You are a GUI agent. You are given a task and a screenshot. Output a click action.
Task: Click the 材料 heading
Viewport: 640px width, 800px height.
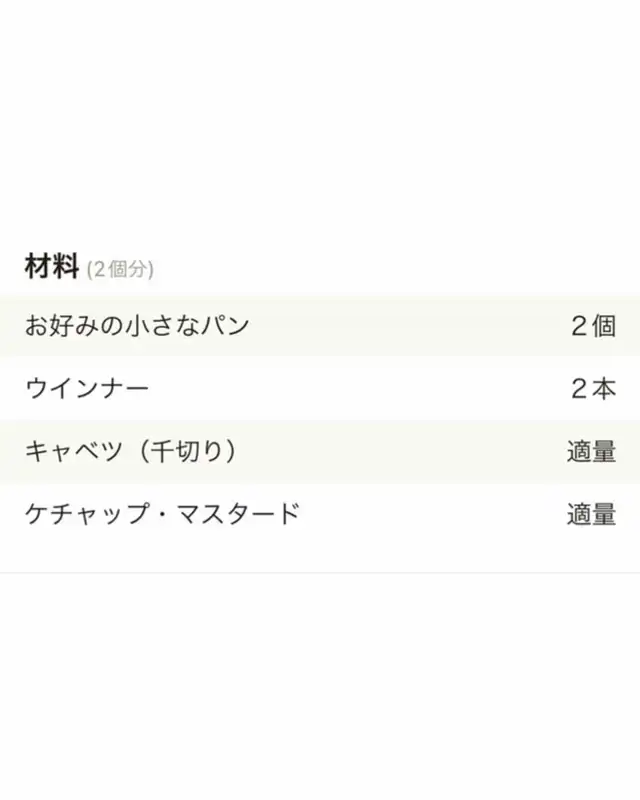tap(52, 266)
